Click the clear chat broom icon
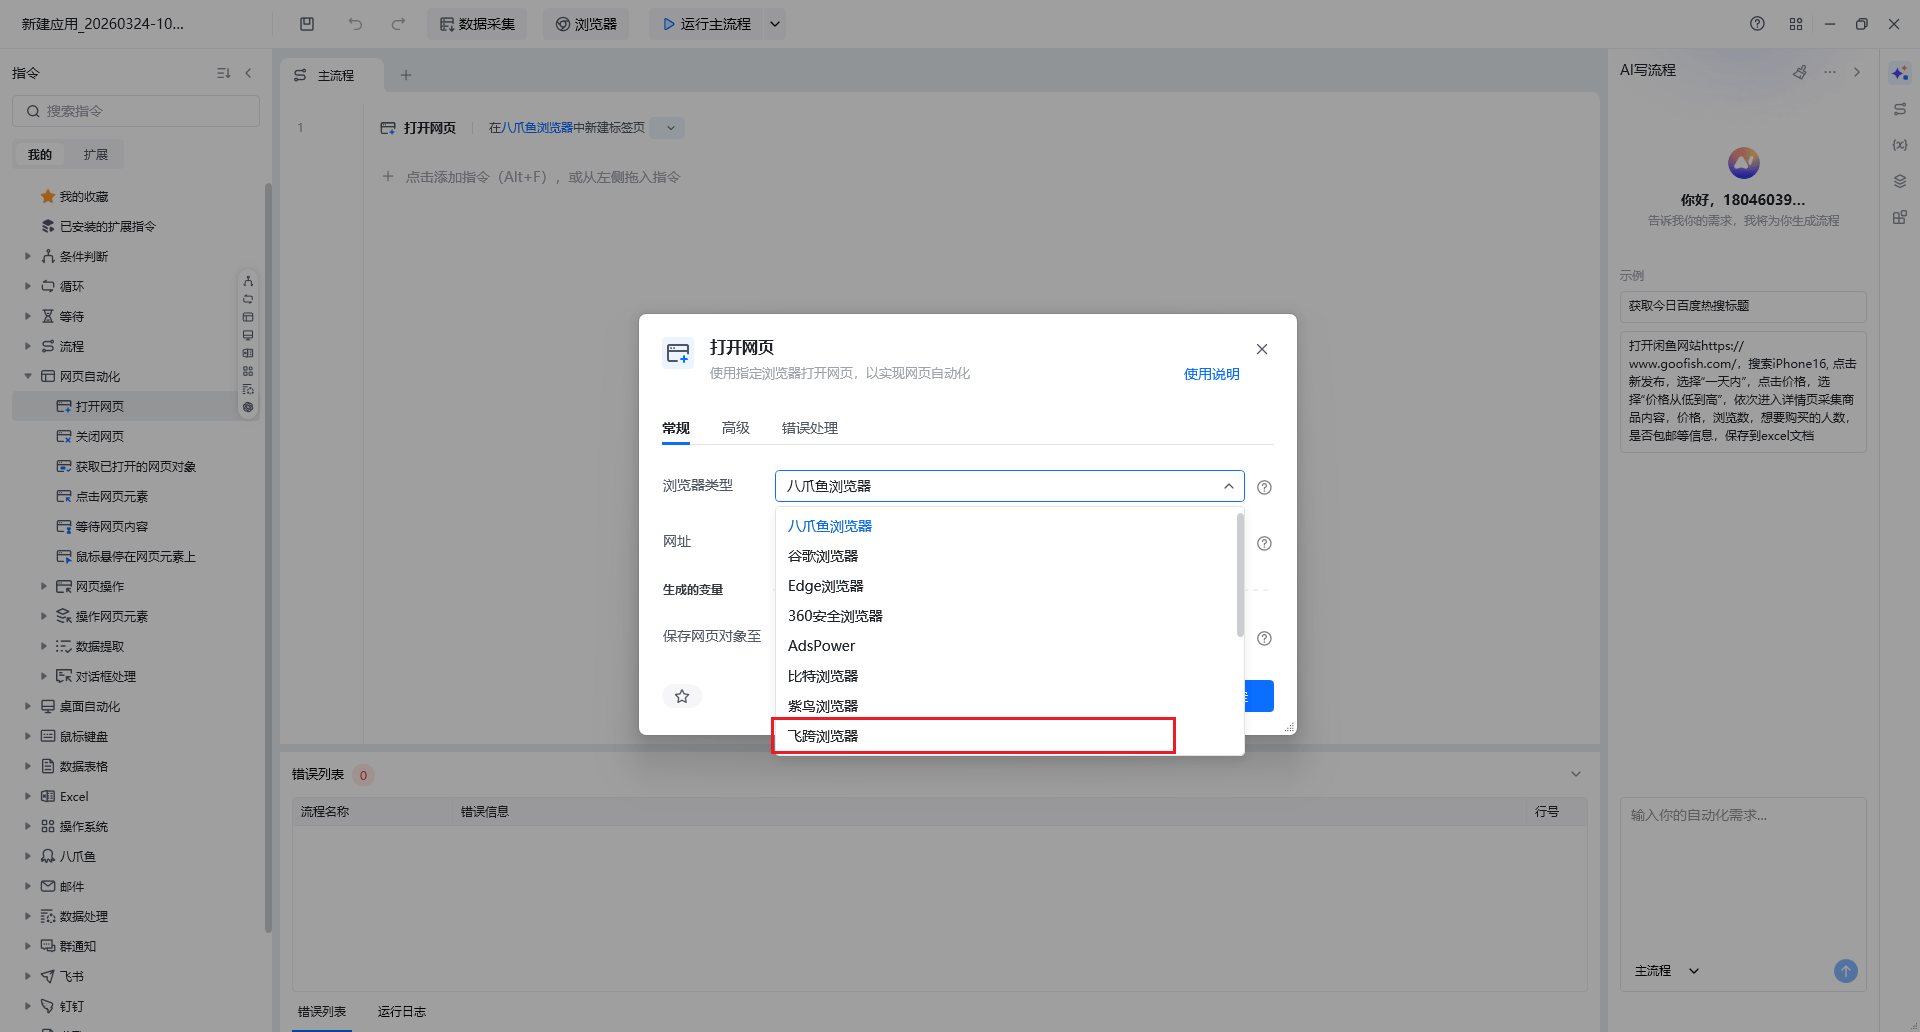1920x1032 pixels. click(1800, 72)
